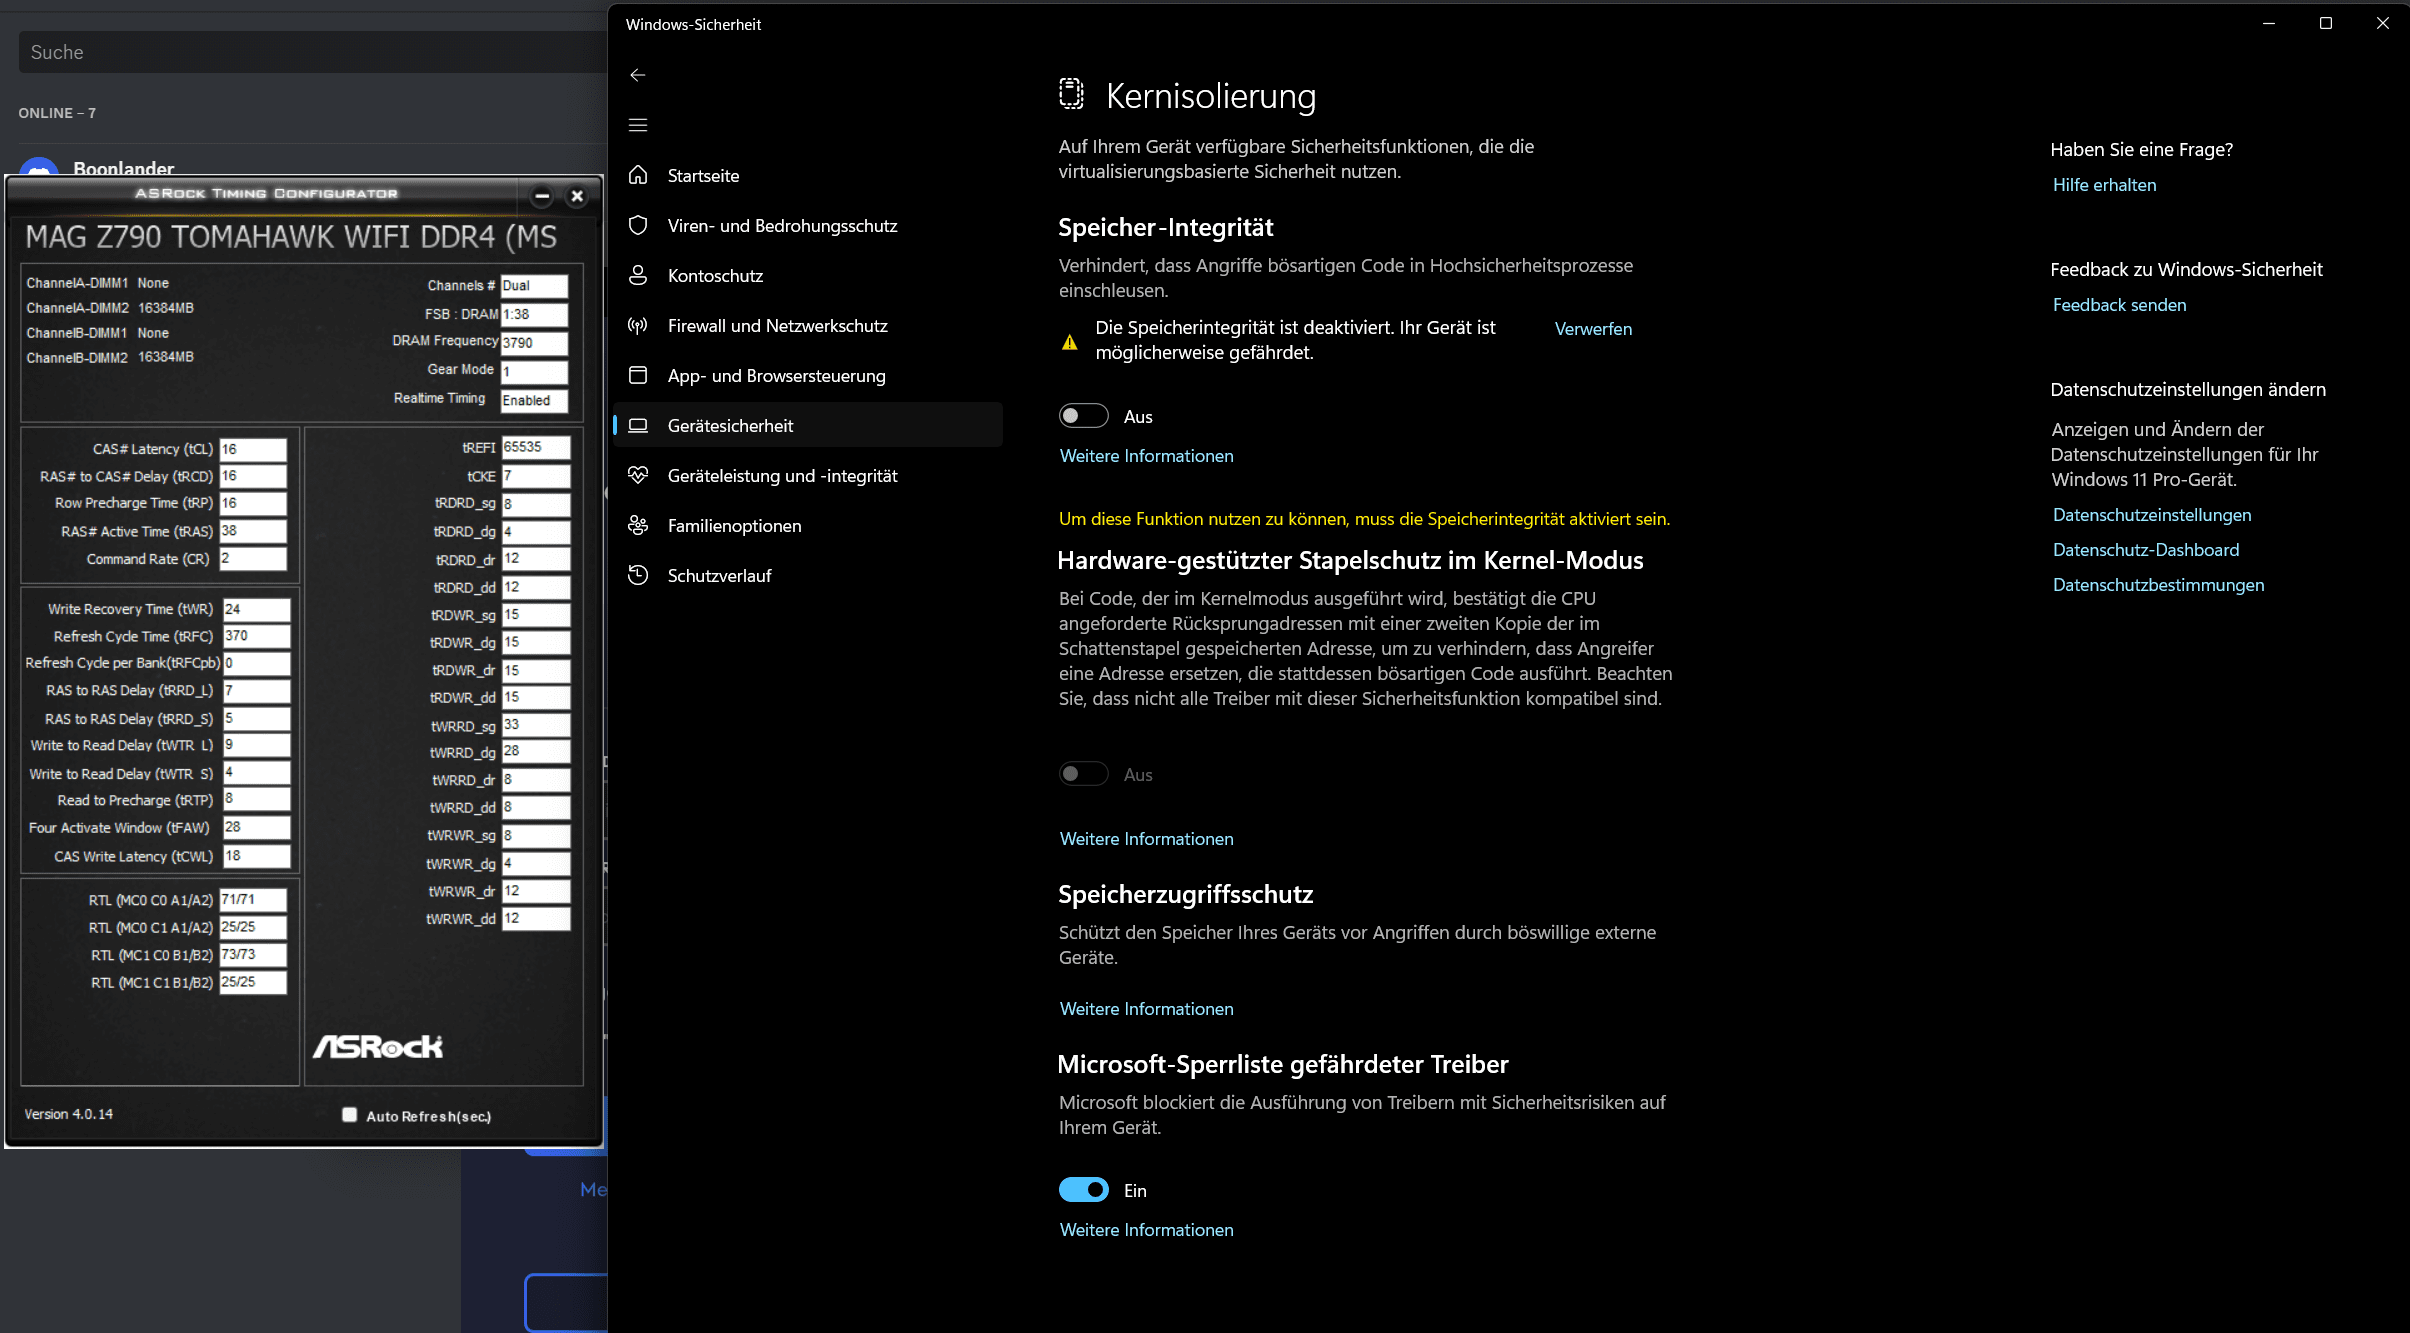Click the heart icon for Geräteleistung

point(638,475)
